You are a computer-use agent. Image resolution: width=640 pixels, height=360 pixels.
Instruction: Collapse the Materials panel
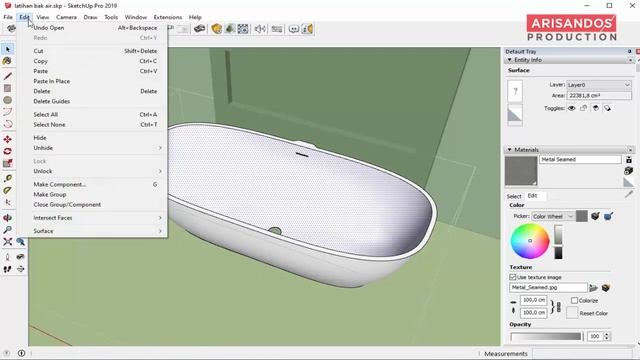[x=509, y=150]
